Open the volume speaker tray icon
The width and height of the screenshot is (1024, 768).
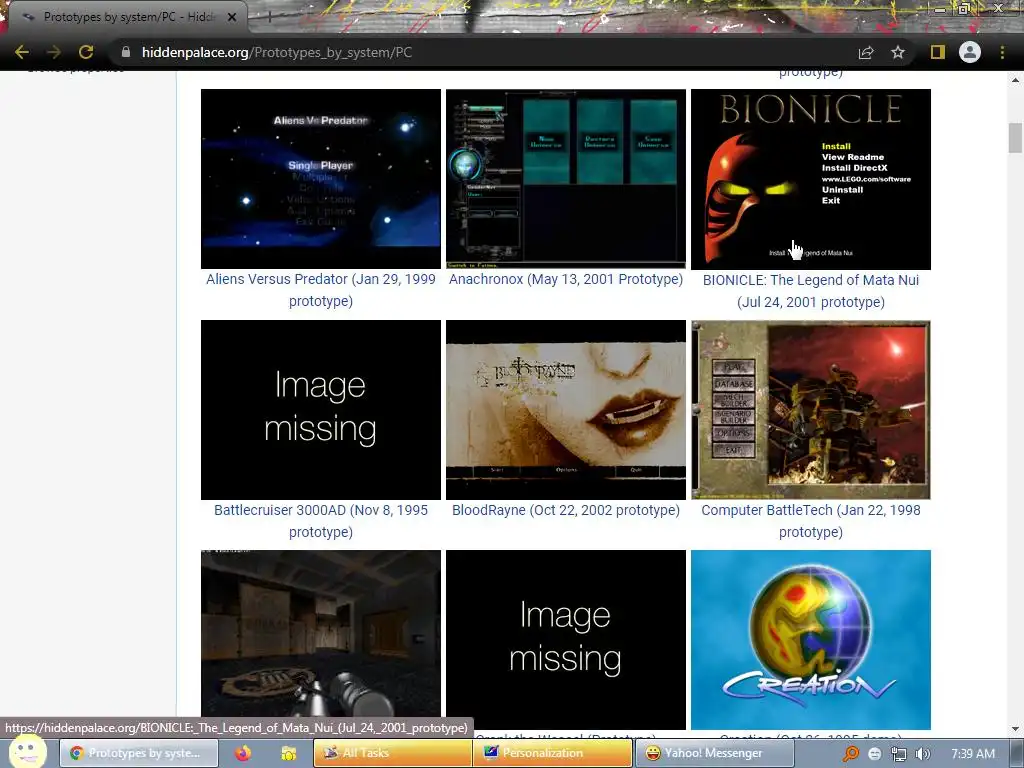923,754
